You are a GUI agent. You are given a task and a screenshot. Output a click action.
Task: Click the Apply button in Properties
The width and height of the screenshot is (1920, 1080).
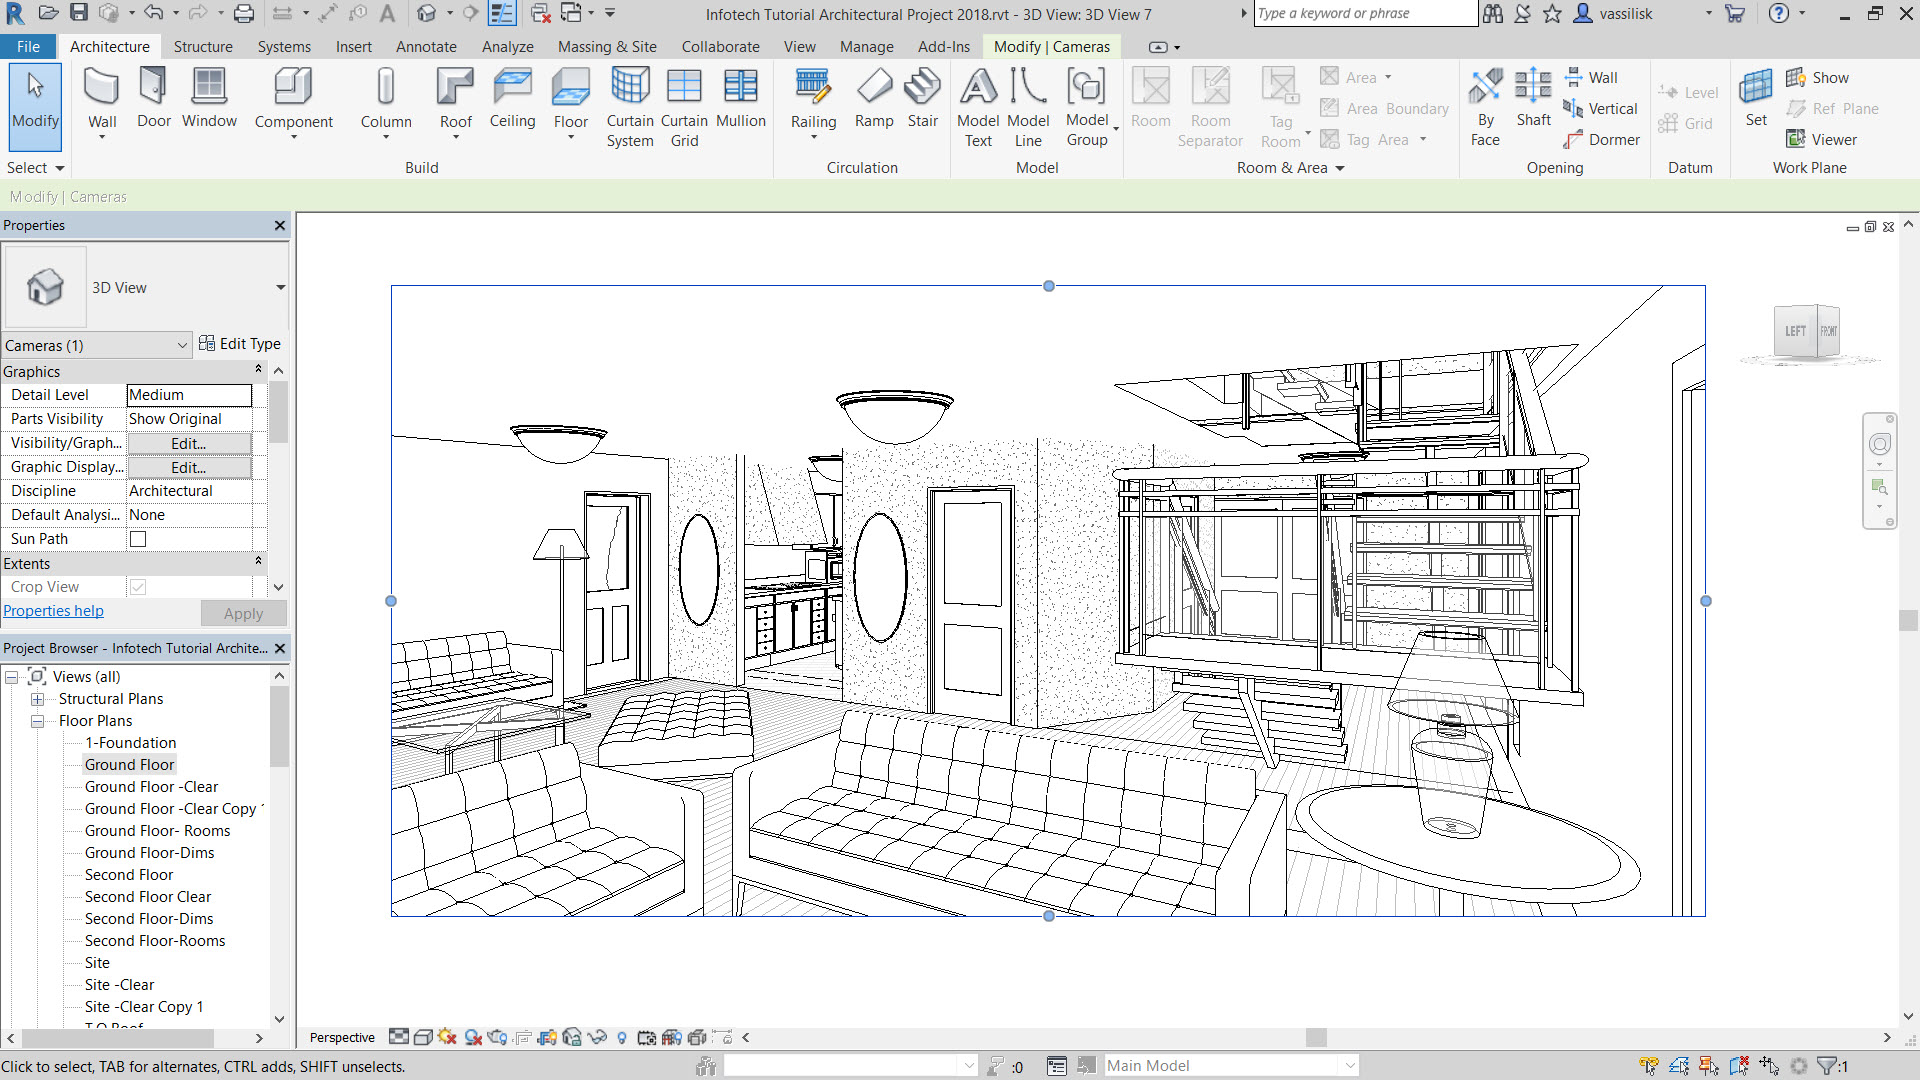[x=243, y=613]
